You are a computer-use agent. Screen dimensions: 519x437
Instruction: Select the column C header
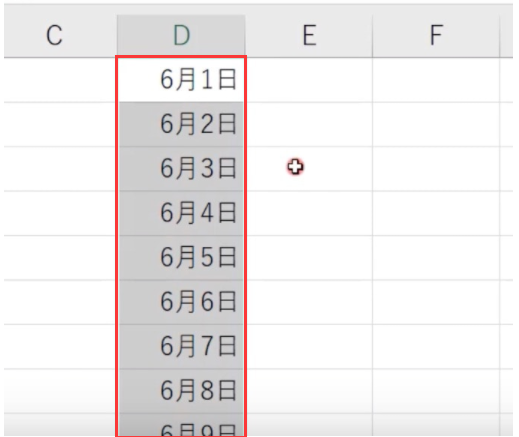coord(60,35)
